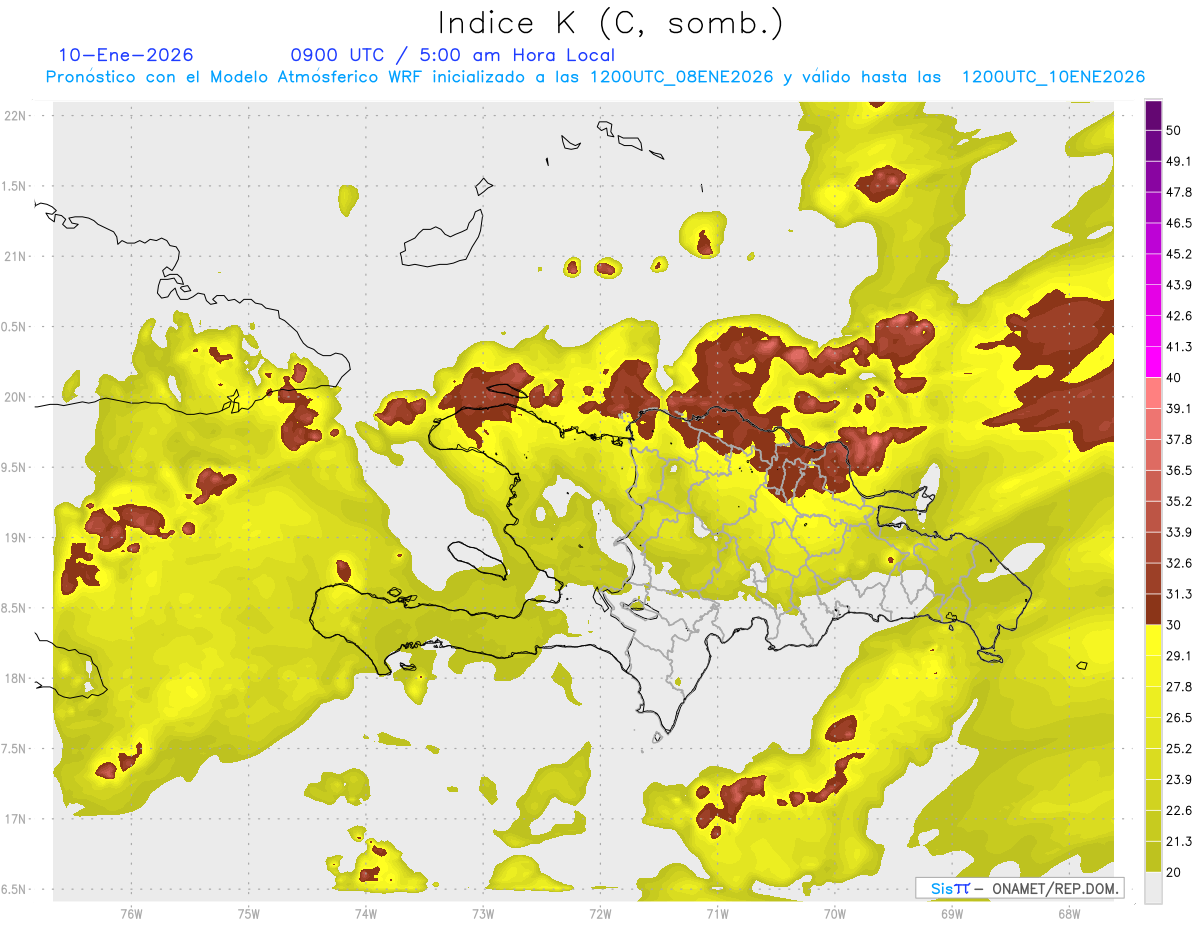Click longitude axis label "70W"

pos(834,913)
